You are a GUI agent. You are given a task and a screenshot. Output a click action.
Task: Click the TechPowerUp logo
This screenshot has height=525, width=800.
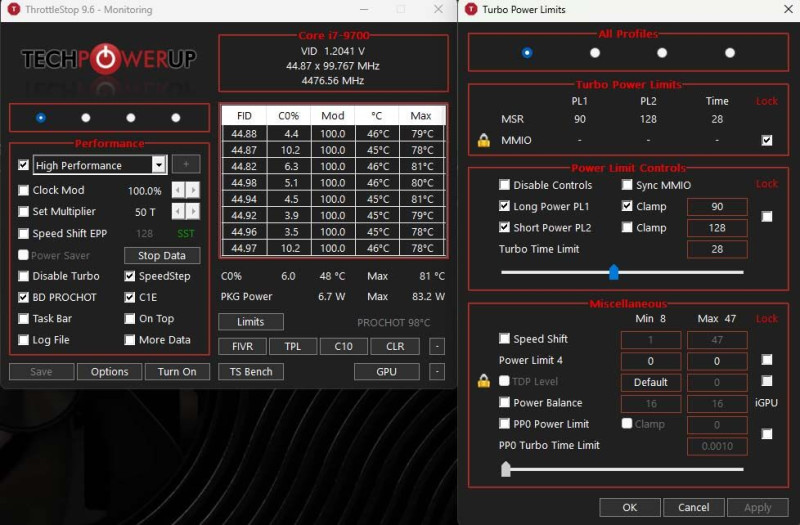click(108, 59)
